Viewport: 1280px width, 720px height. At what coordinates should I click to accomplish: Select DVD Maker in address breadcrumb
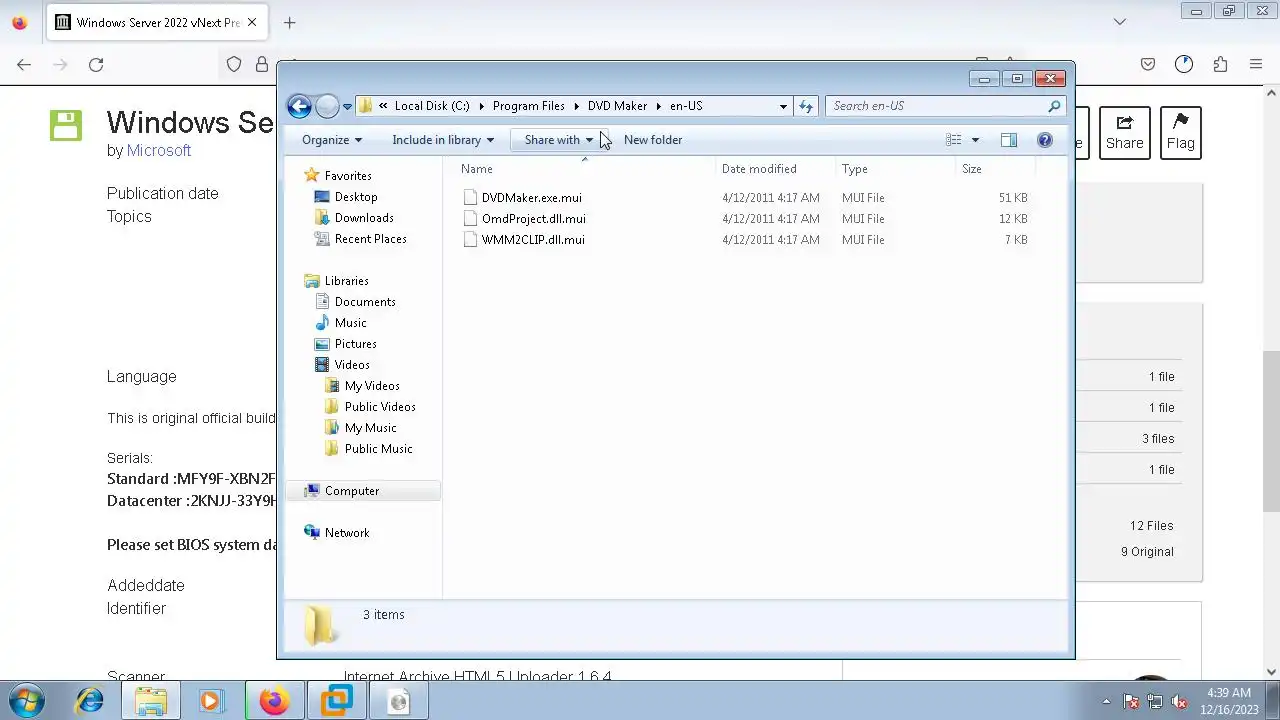click(617, 106)
